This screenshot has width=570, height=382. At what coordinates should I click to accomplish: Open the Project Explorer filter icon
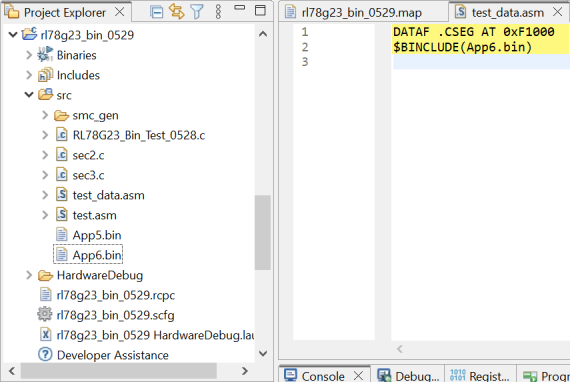[x=197, y=12]
